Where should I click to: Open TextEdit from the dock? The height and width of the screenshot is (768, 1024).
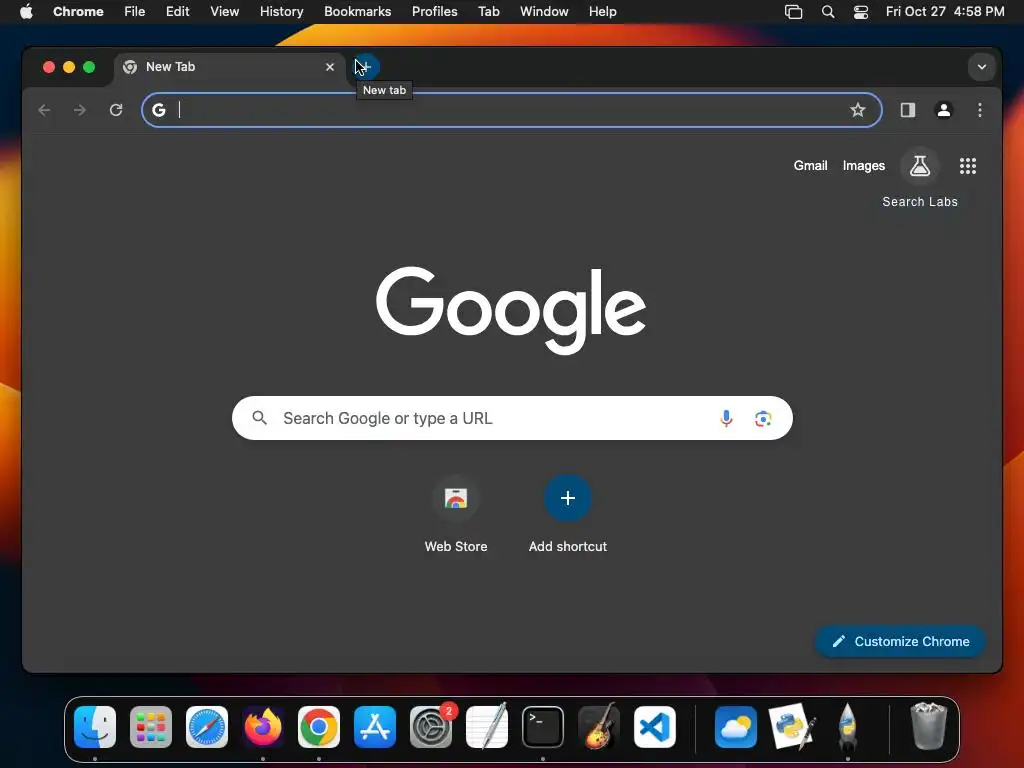pyautogui.click(x=487, y=727)
